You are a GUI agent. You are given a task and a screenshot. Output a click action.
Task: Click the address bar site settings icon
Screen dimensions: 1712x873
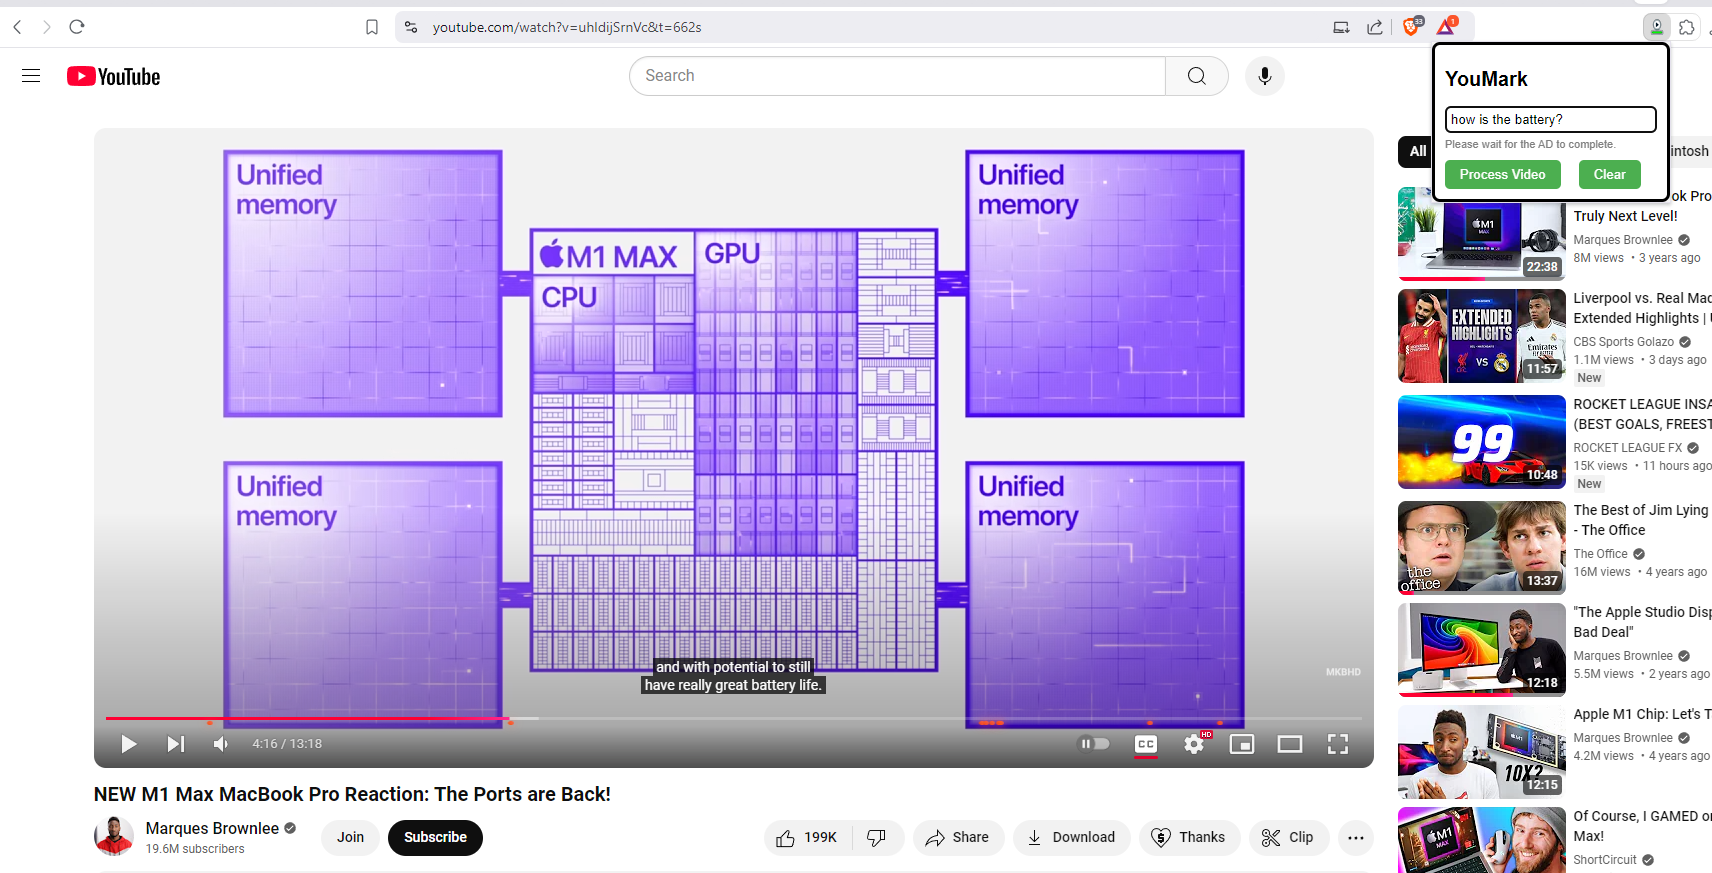coord(411,27)
